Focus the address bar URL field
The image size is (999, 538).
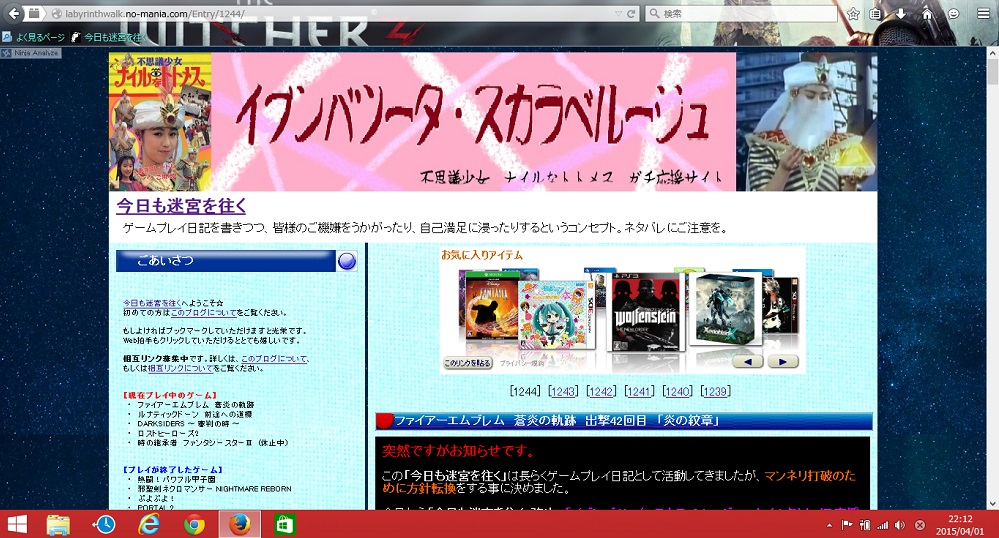click(x=338, y=13)
